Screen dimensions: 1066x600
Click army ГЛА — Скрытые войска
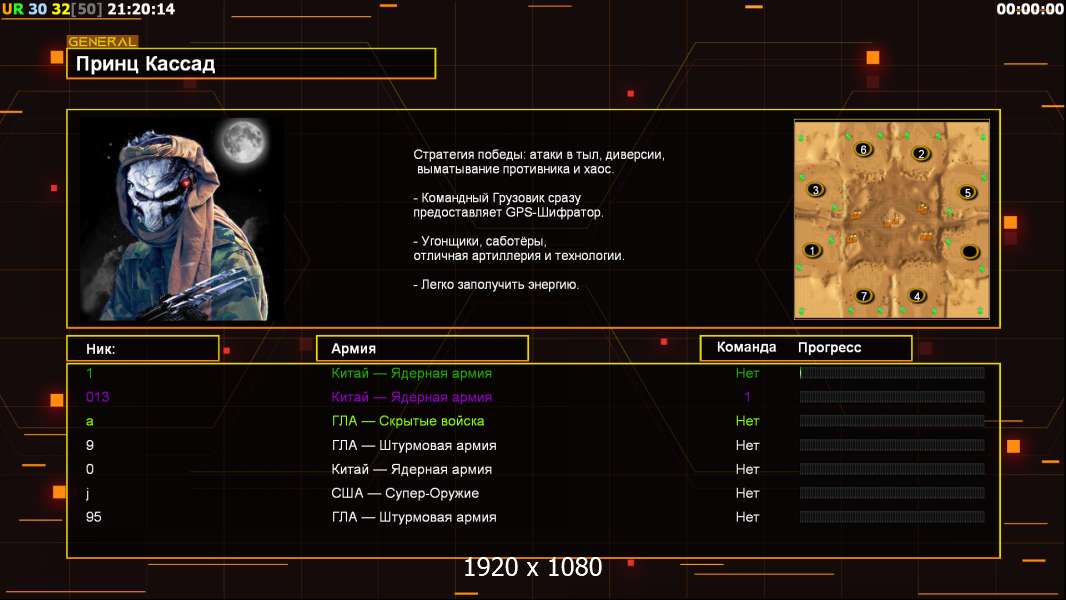[408, 421]
